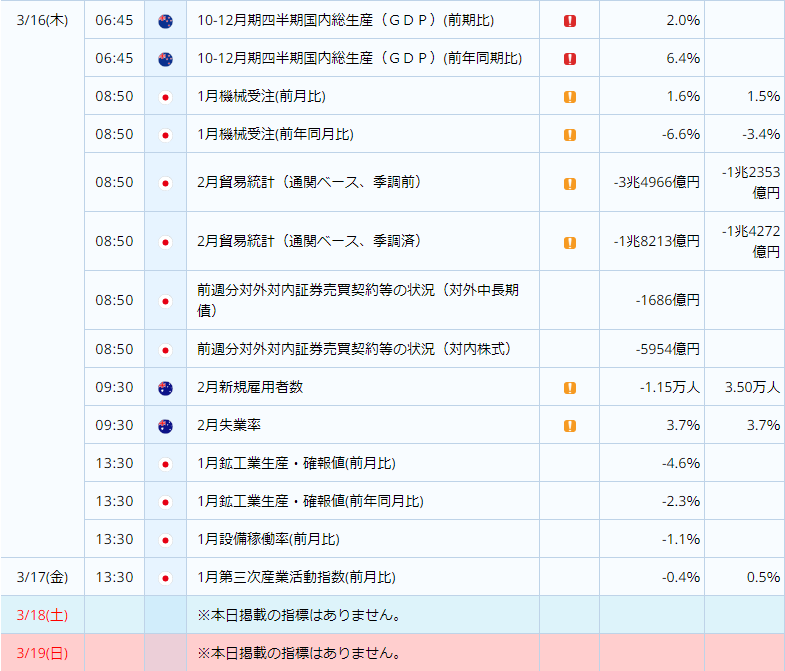Click the 06:45 time in GDP 前期比 row
The image size is (785, 671).
click(114, 20)
